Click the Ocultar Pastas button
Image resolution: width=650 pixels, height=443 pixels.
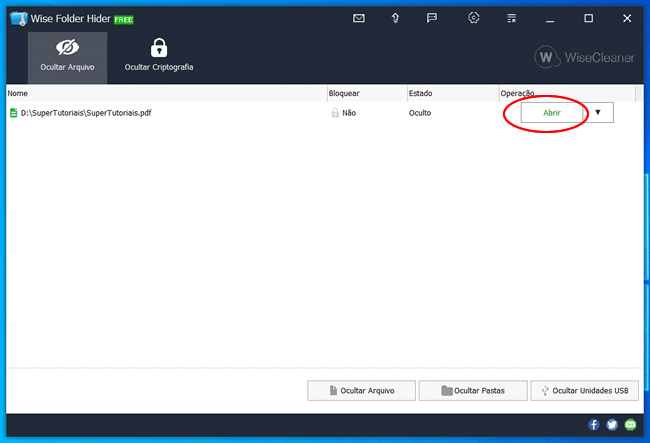click(472, 390)
